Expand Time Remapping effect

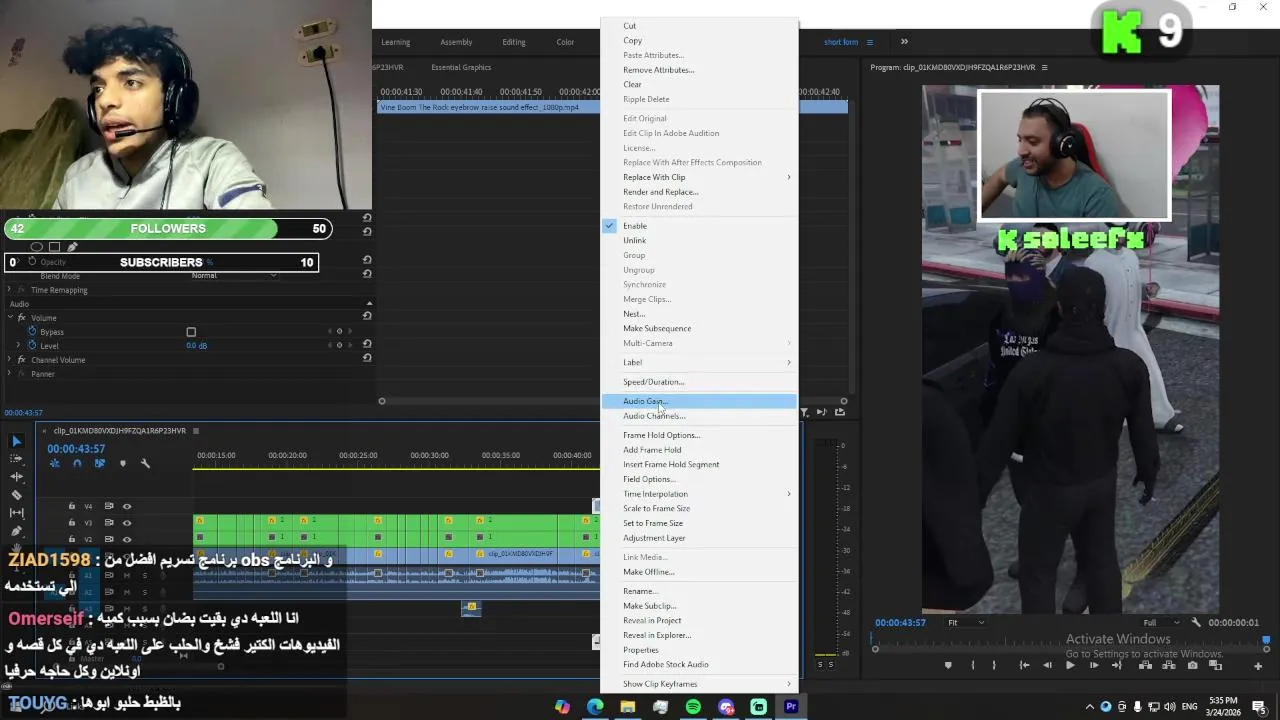click(x=10, y=289)
